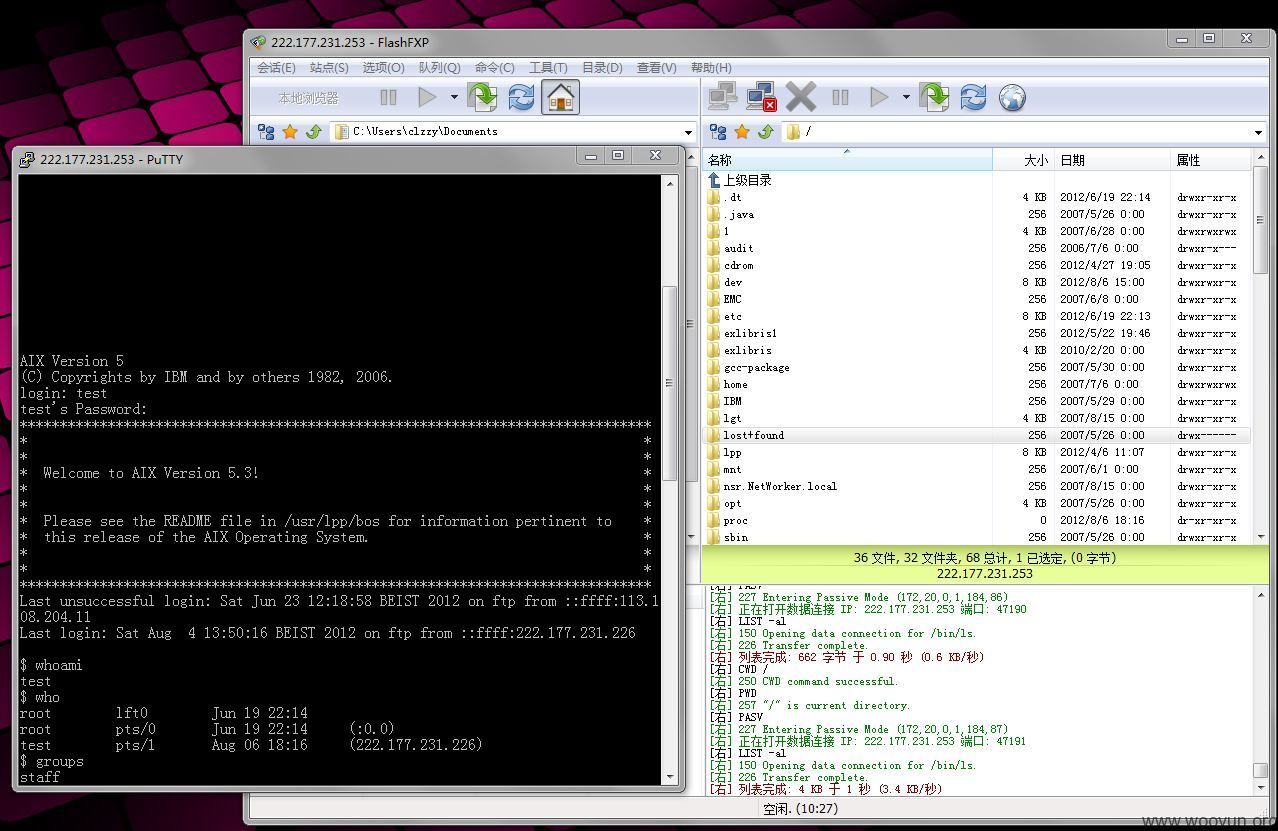Viewport: 1278px width, 831px height.
Task: Click the home local browser icon
Action: coord(560,97)
